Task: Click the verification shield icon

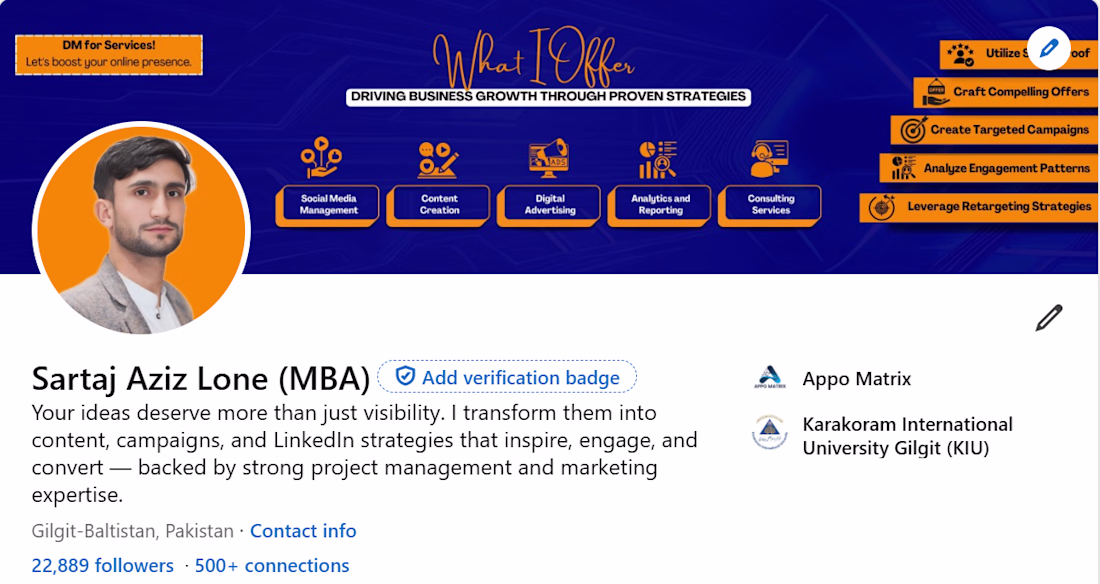Action: tap(405, 377)
